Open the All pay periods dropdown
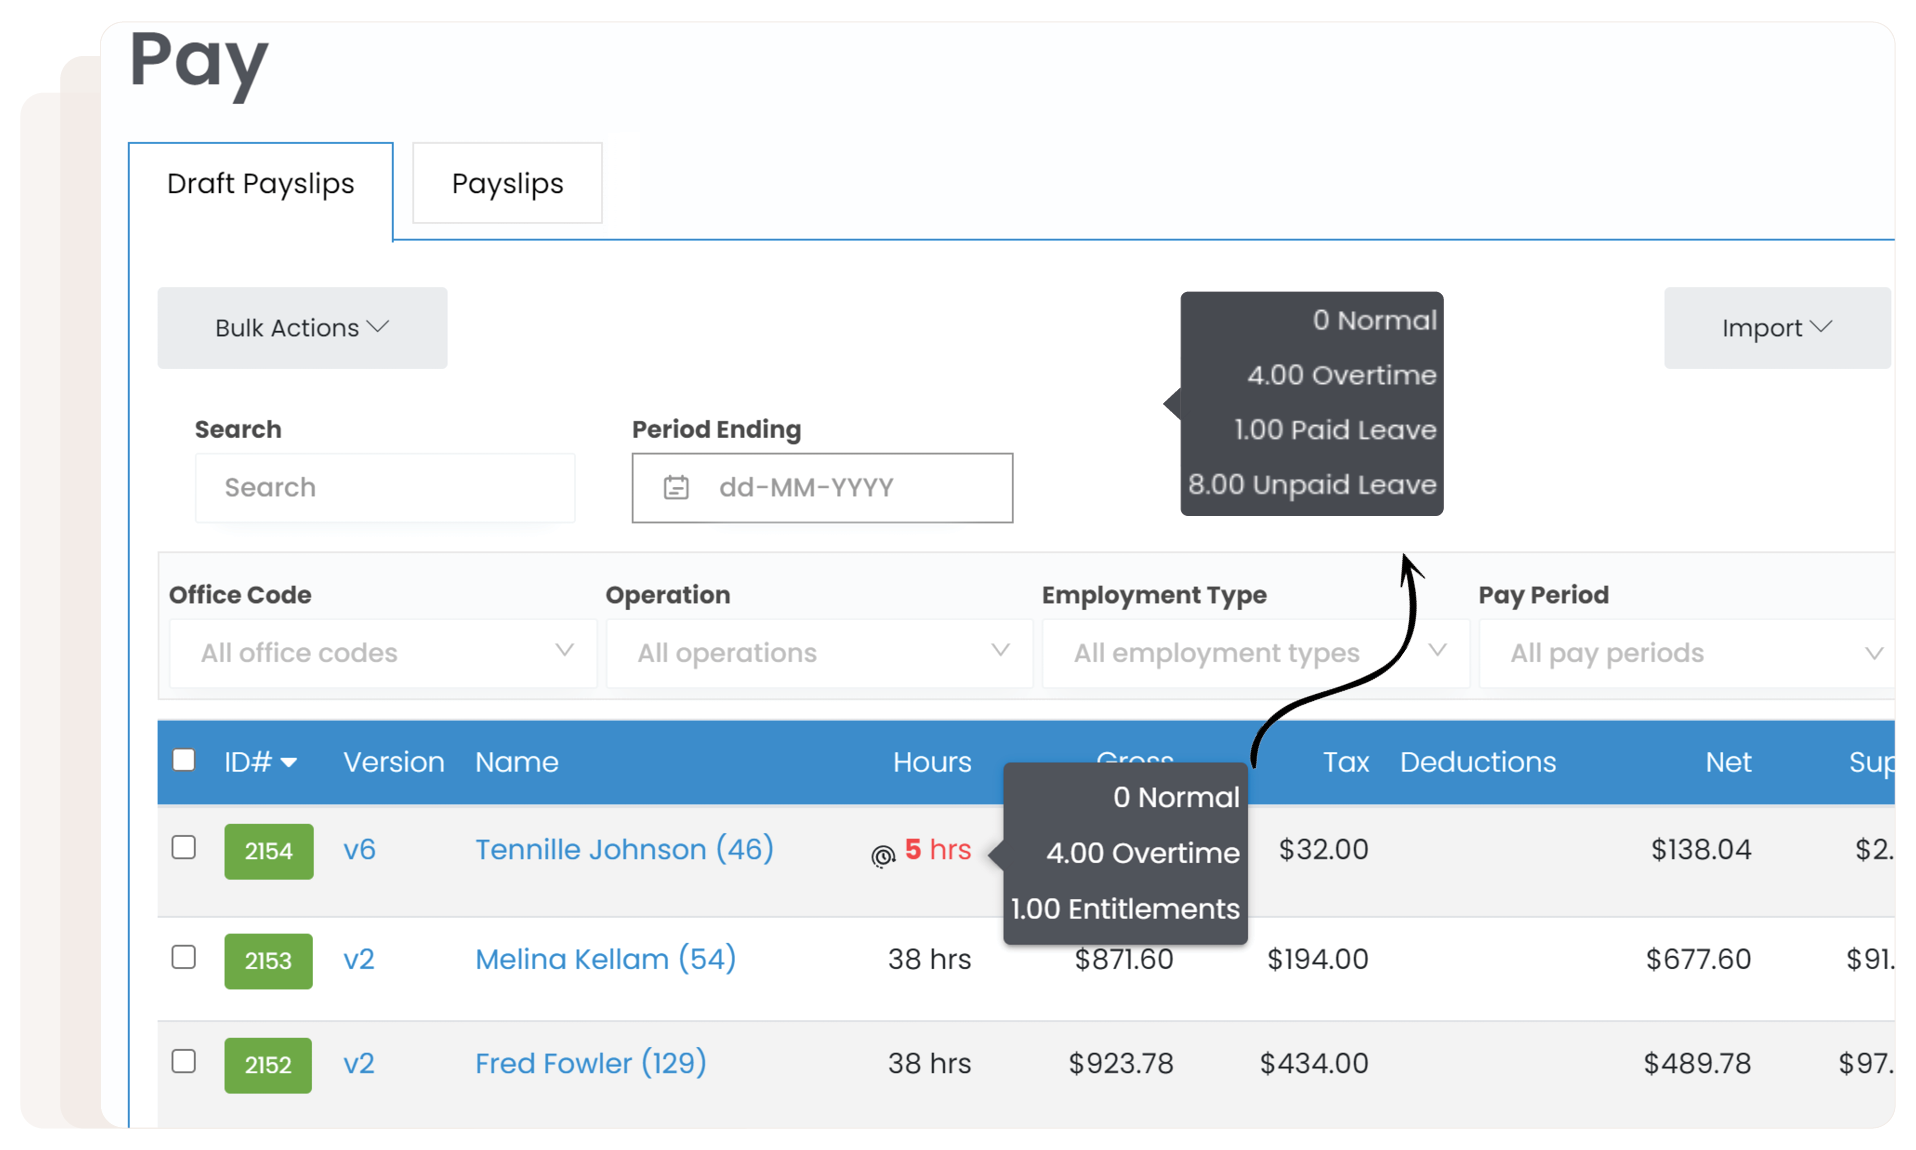Screen dimensions: 1916x1150 [1690, 653]
